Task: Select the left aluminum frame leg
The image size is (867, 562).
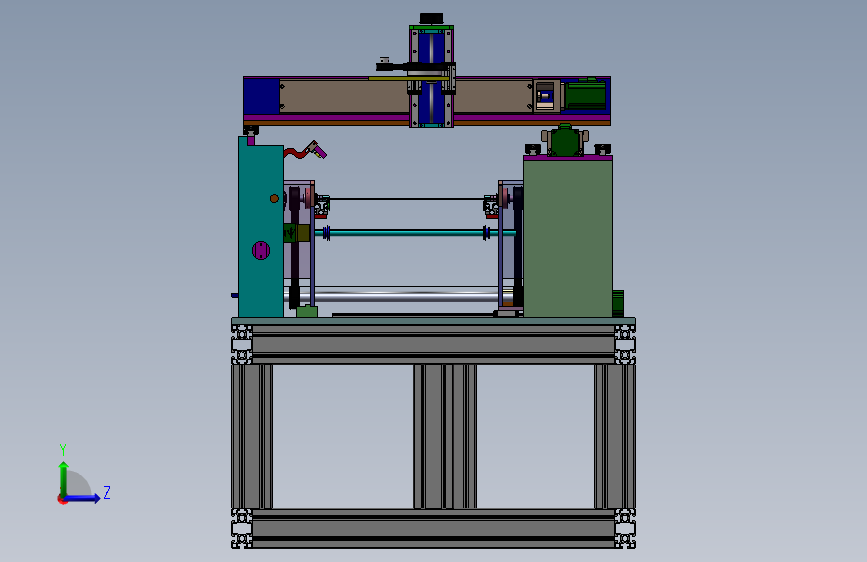Action: 252,436
